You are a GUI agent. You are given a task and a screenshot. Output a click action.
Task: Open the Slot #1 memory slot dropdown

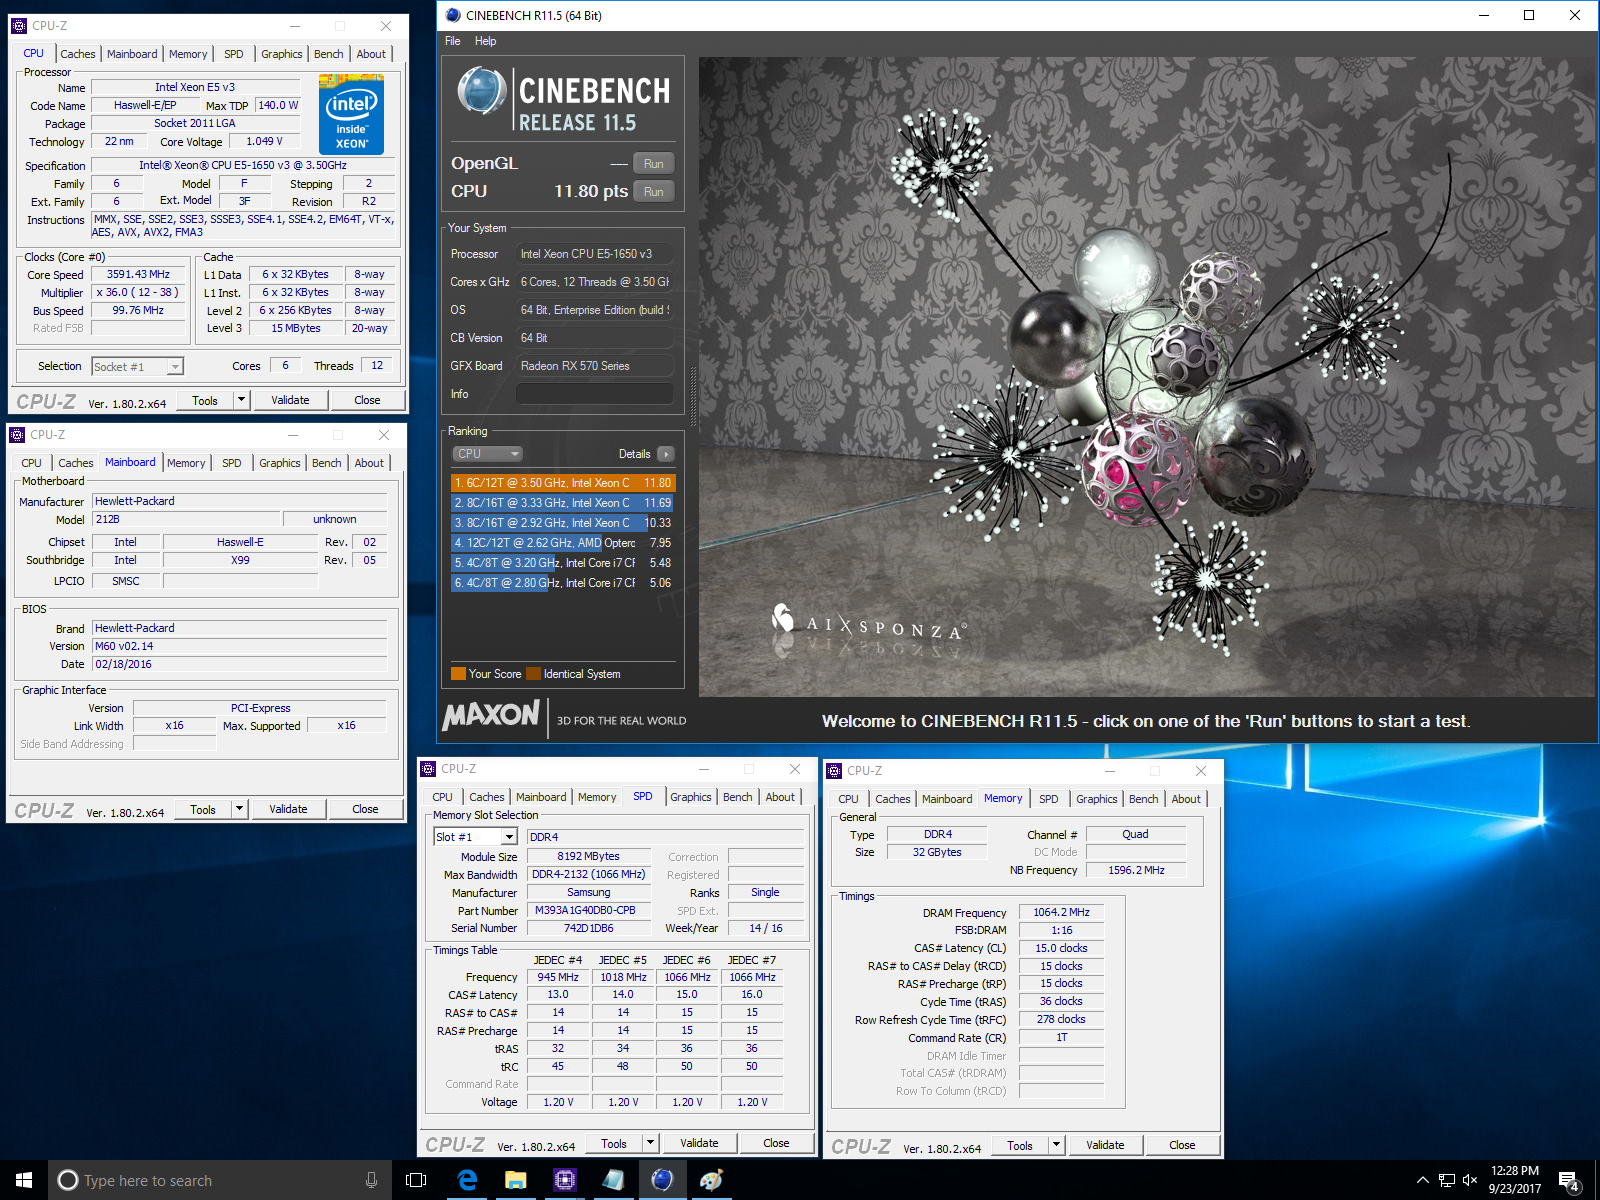point(475,837)
